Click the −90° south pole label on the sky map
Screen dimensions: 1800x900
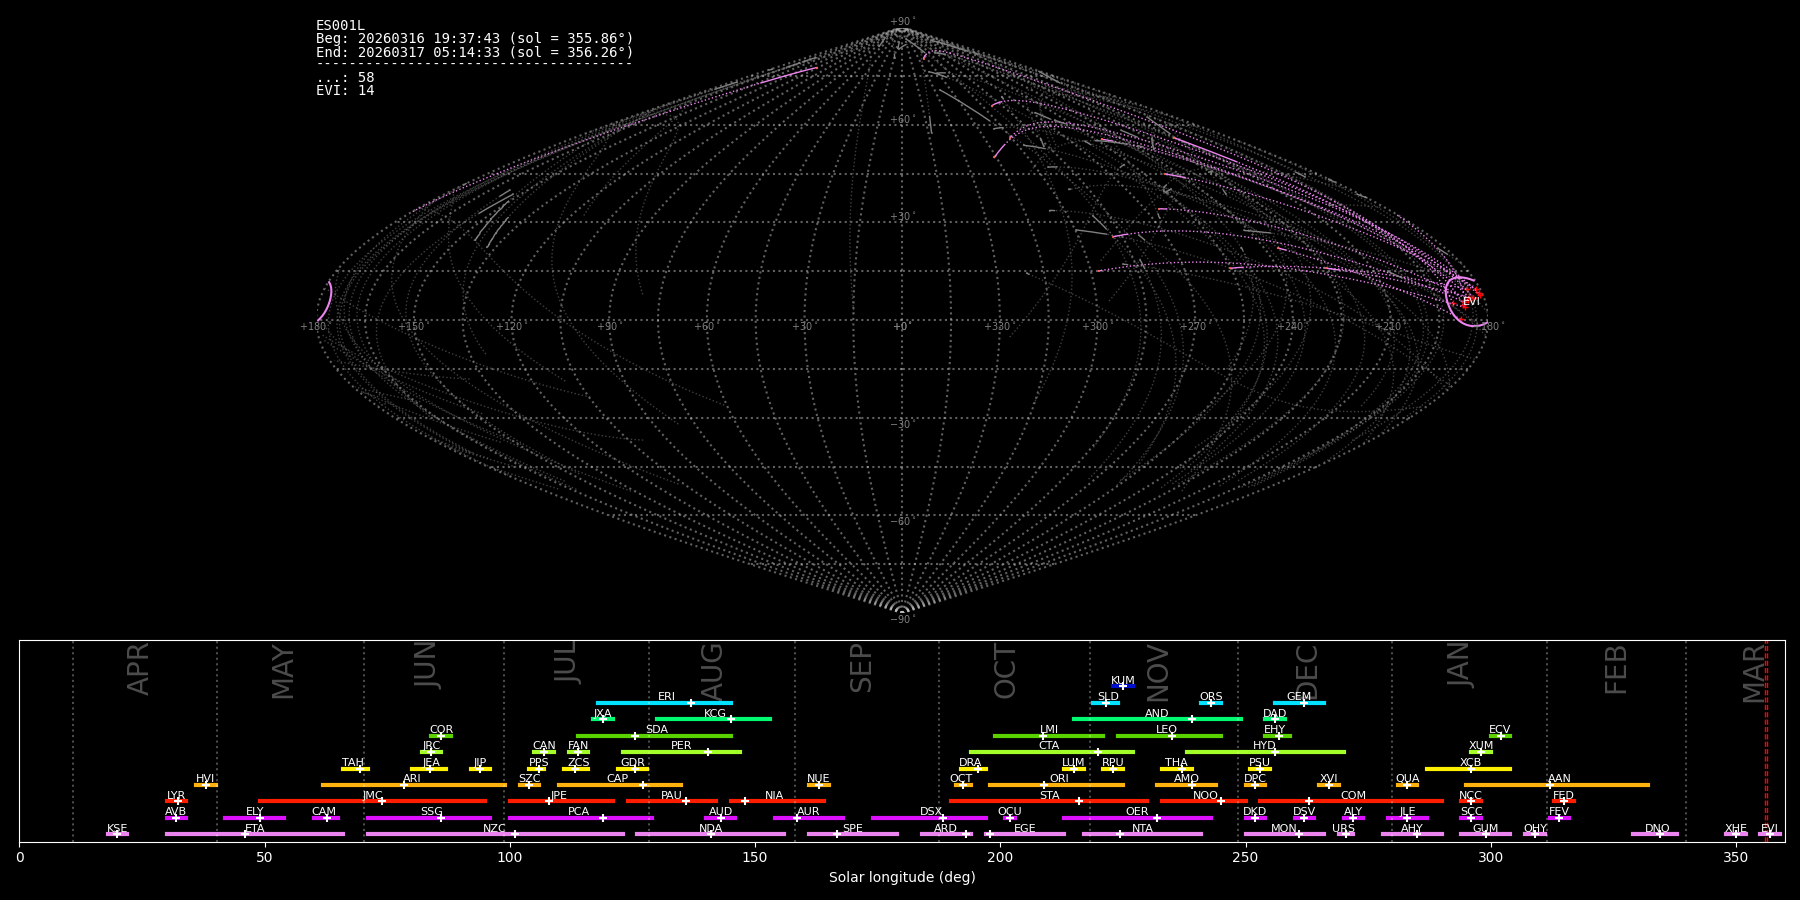902,620
